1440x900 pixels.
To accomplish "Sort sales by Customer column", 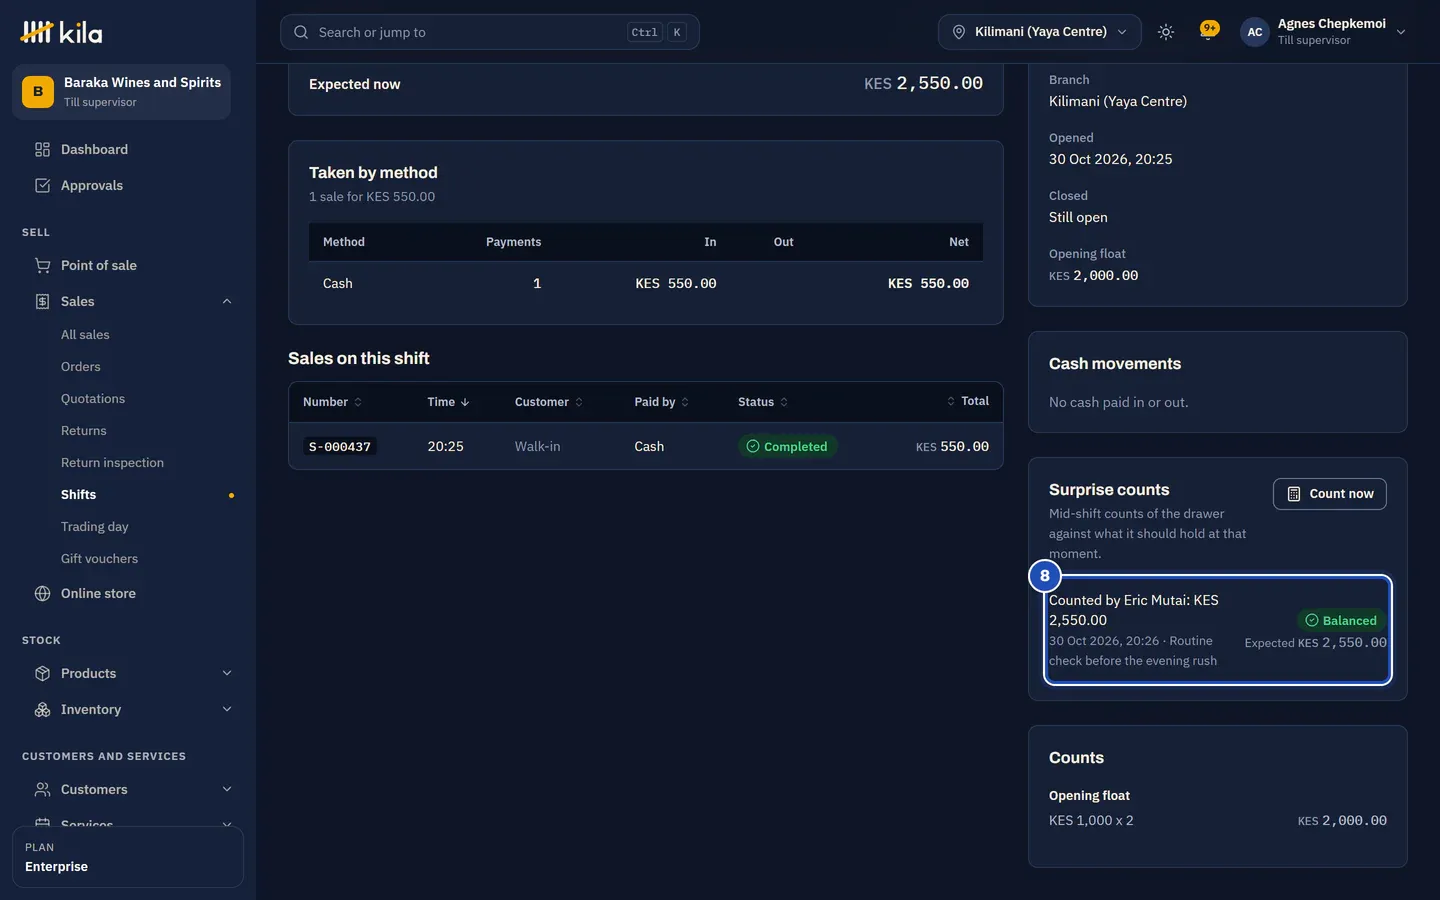I will (549, 402).
